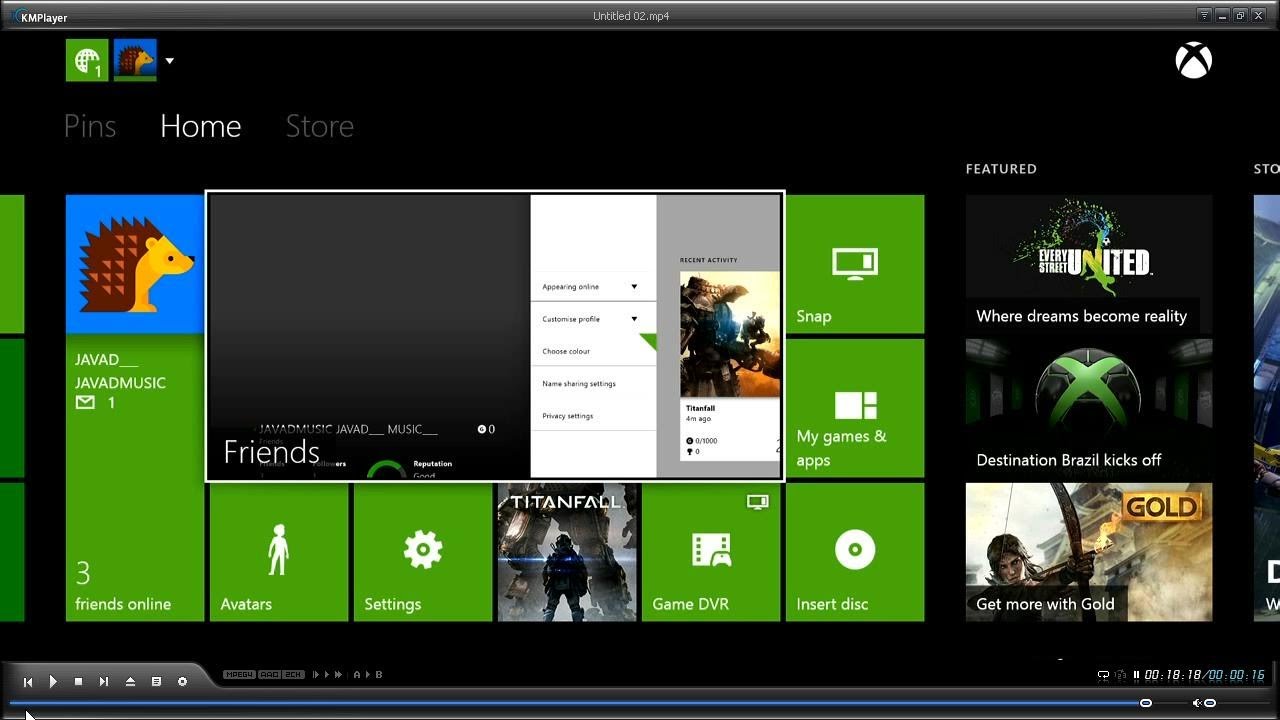The image size is (1280, 720).
Task: Click the previous track button
Action: [28, 682]
